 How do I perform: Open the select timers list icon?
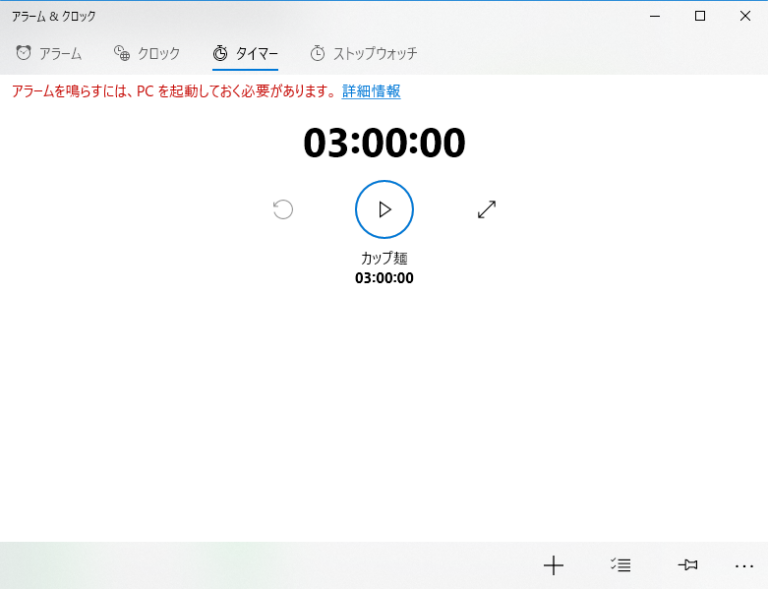coord(620,566)
